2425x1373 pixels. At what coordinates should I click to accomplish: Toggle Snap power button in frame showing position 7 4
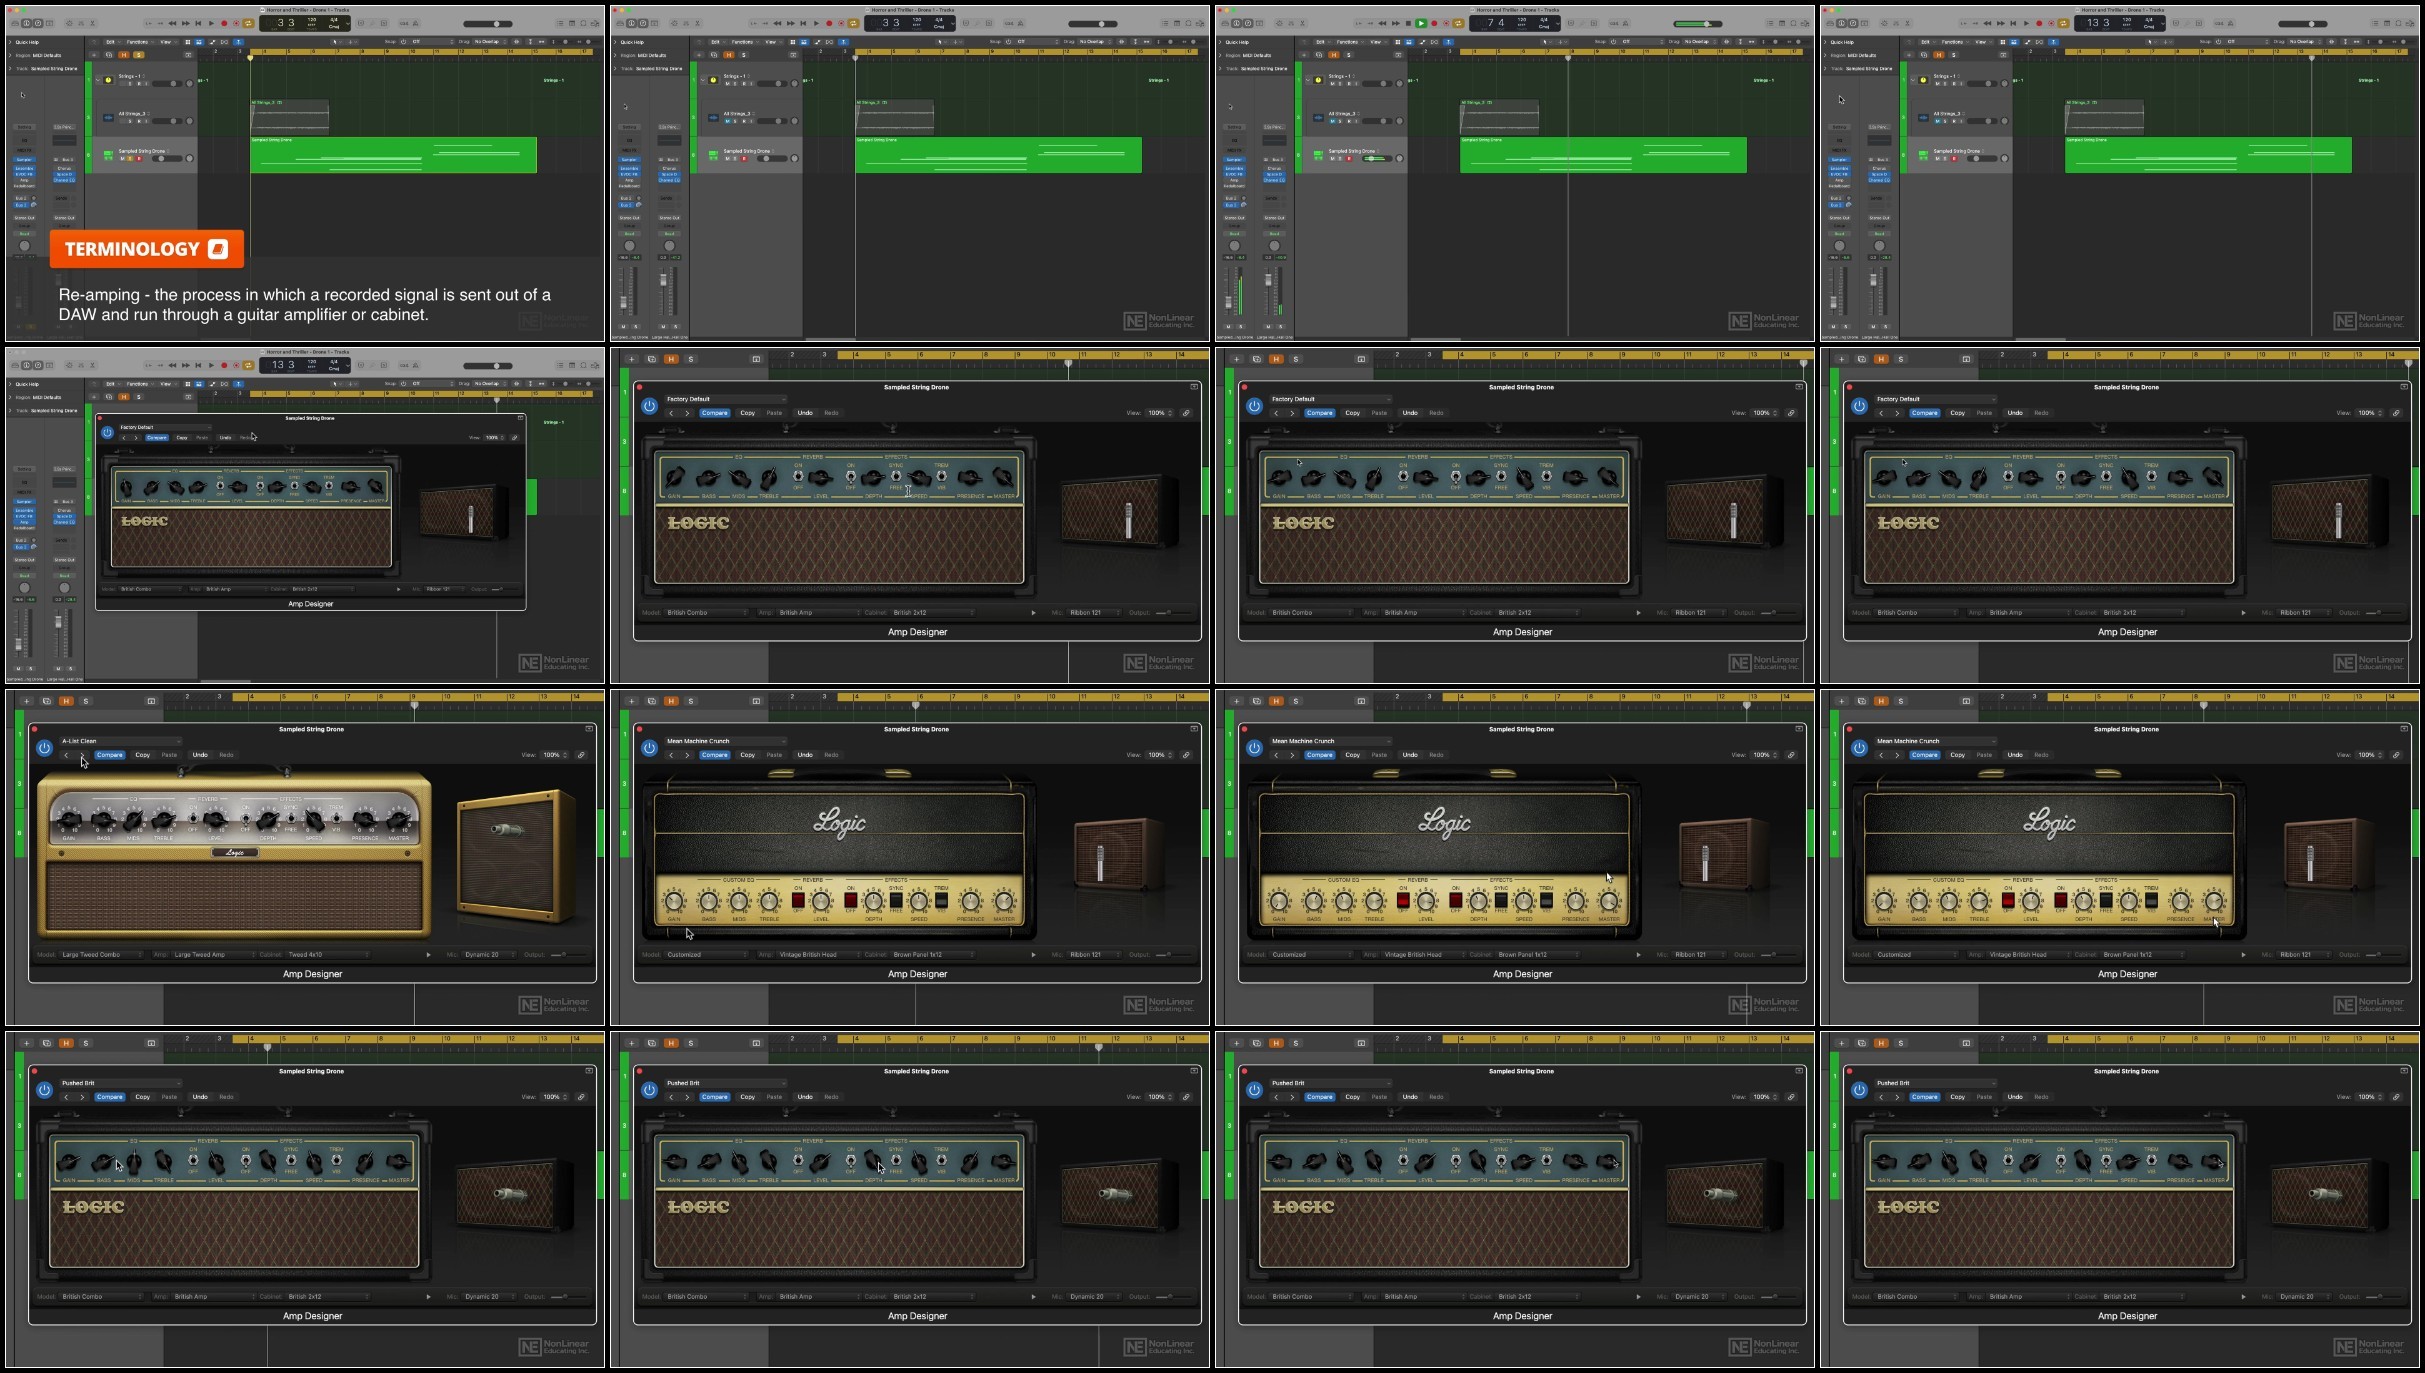point(1613,41)
